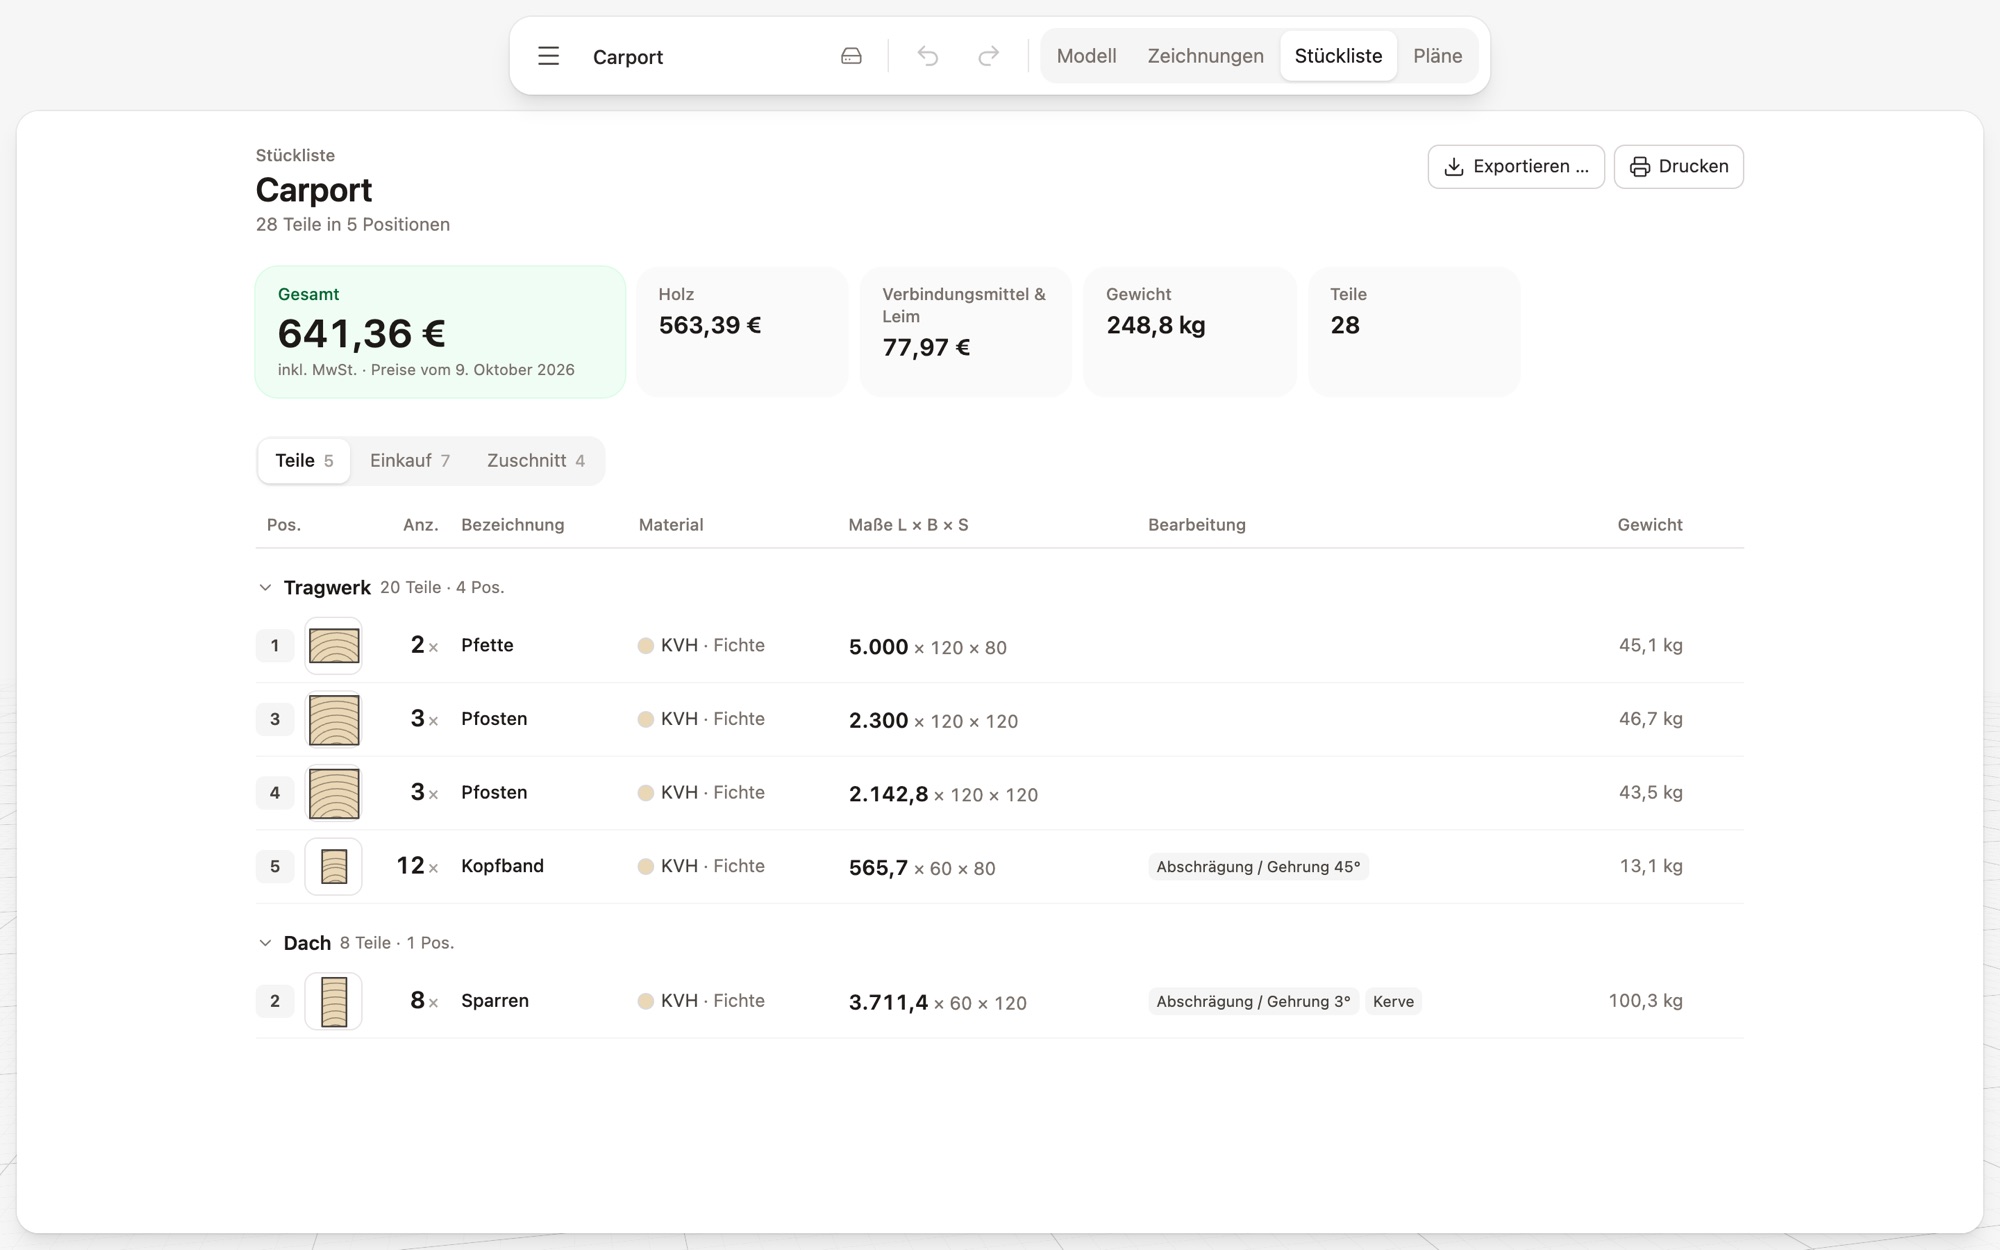
Task: Open the hamburger menu
Action: click(x=548, y=56)
